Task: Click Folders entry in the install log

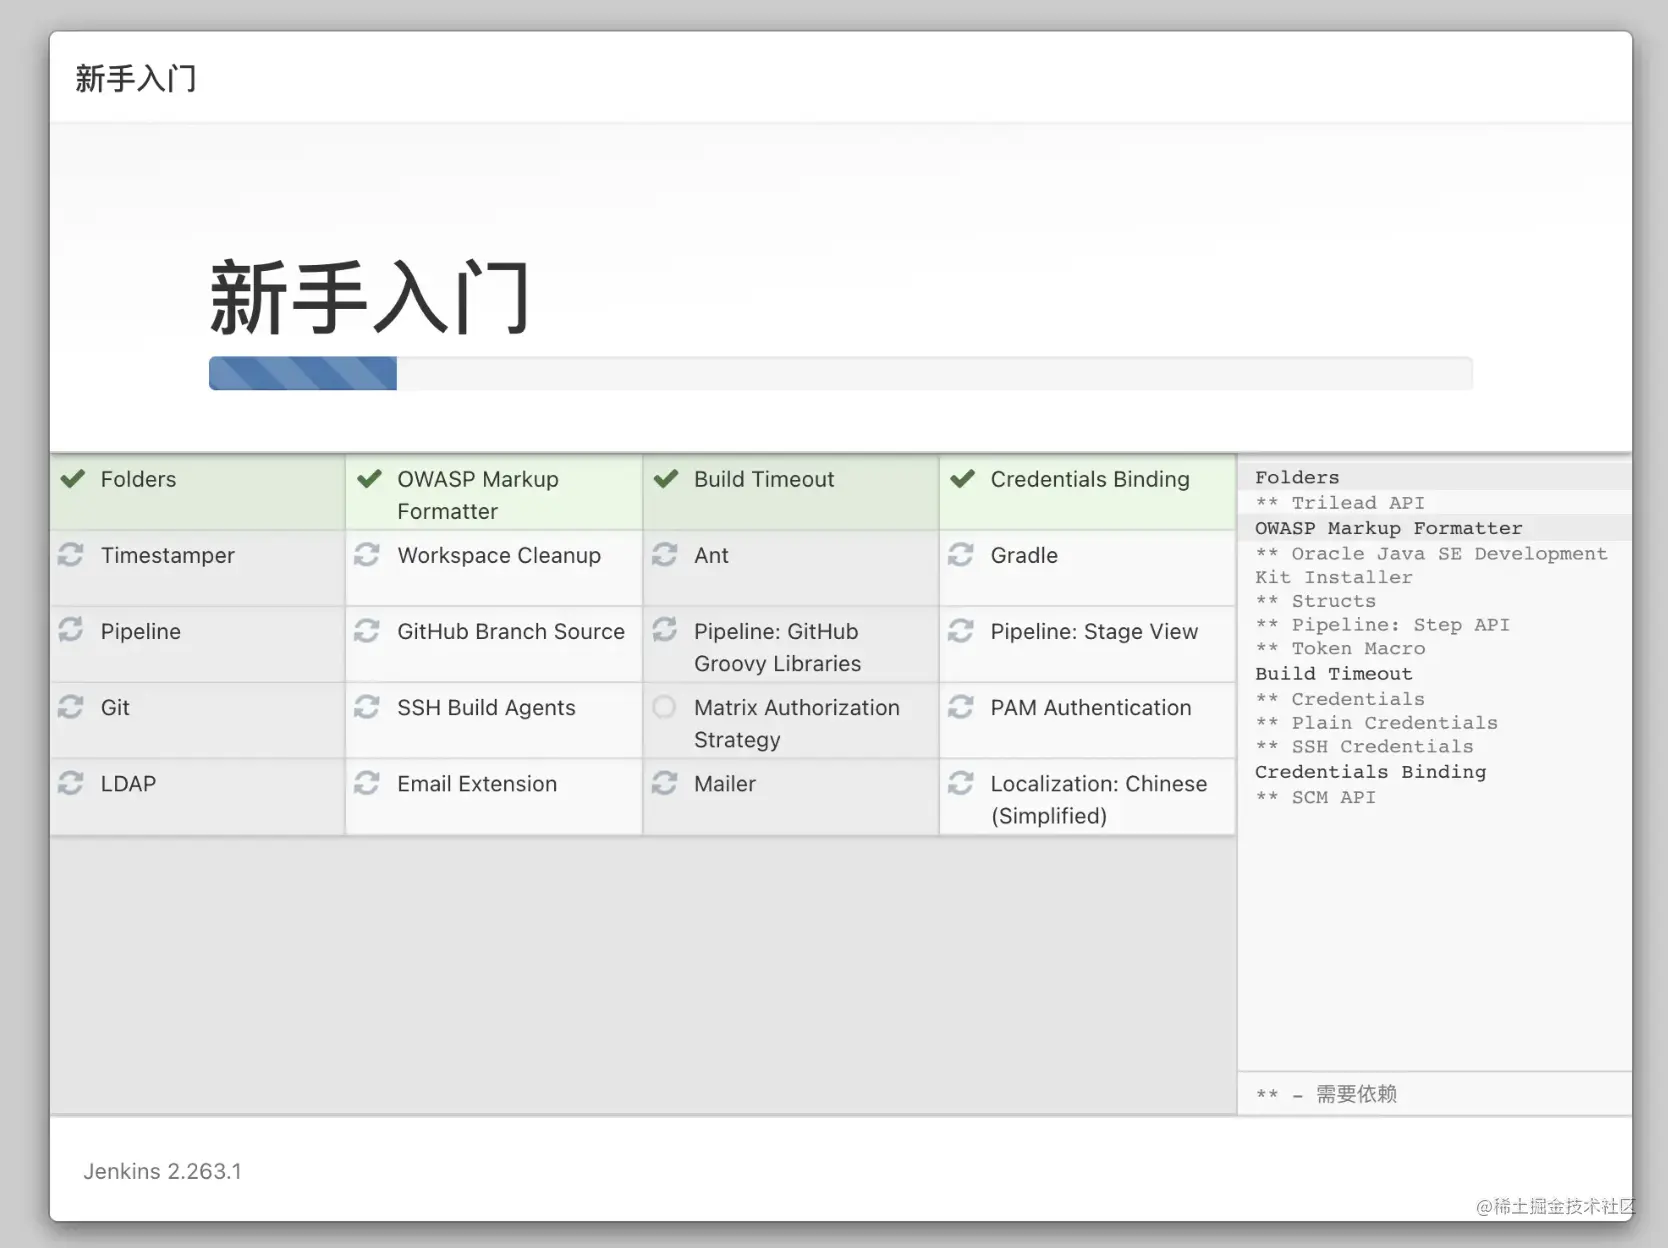Action: click(1297, 477)
